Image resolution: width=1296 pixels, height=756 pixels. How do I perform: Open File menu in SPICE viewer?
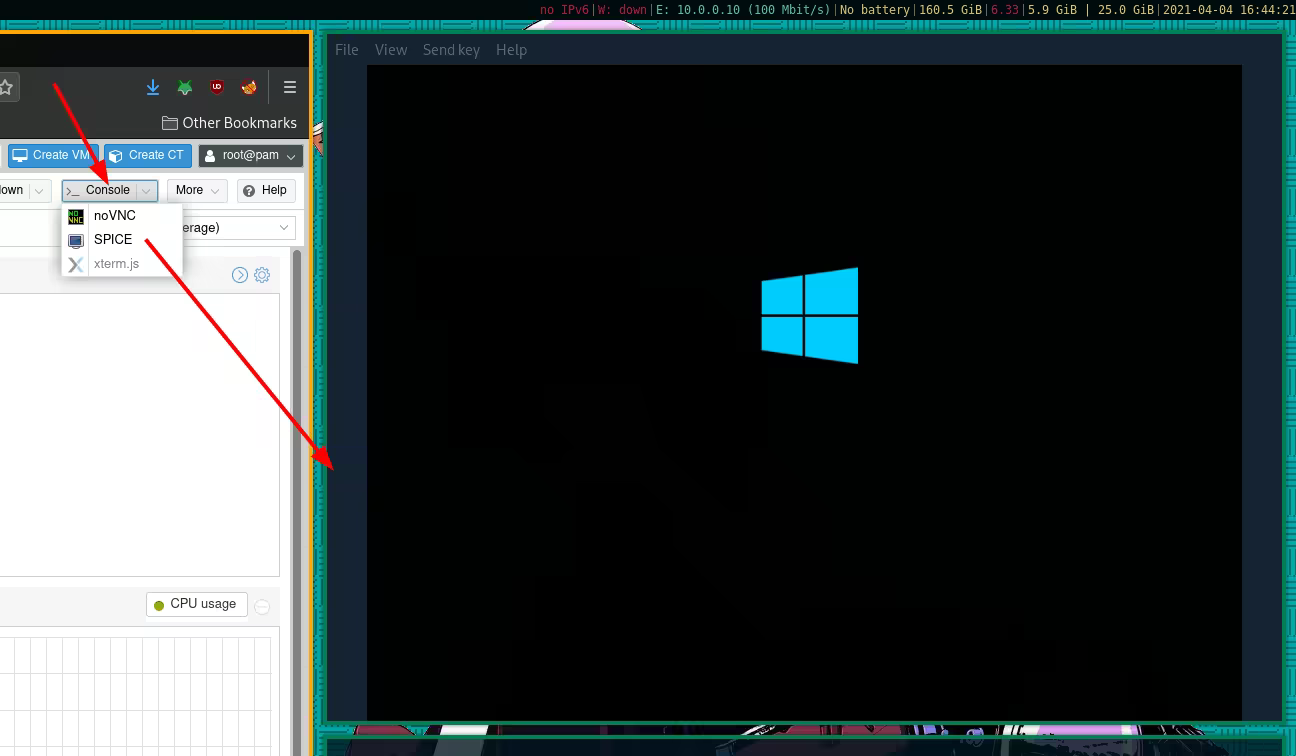(347, 50)
